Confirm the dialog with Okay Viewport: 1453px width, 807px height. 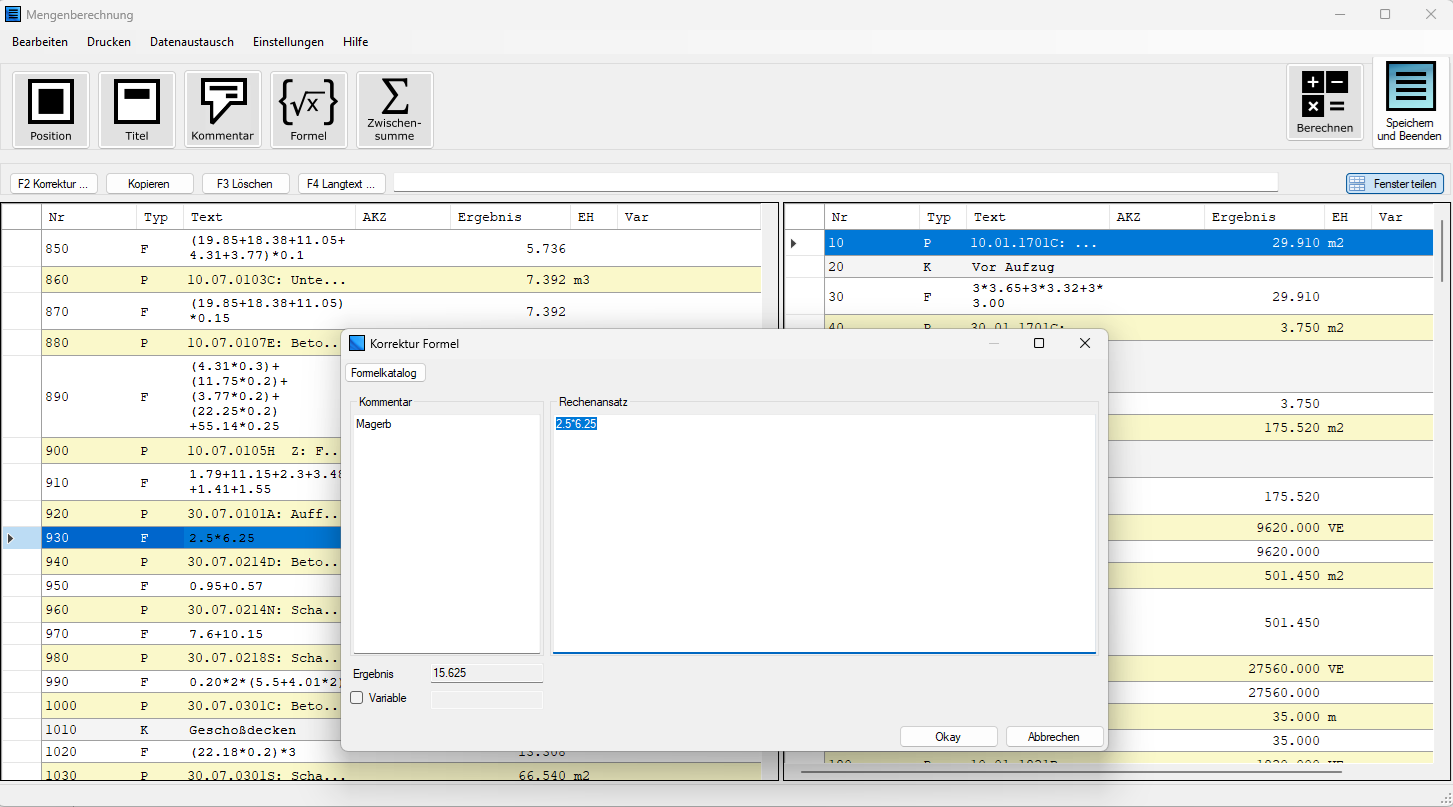(948, 737)
